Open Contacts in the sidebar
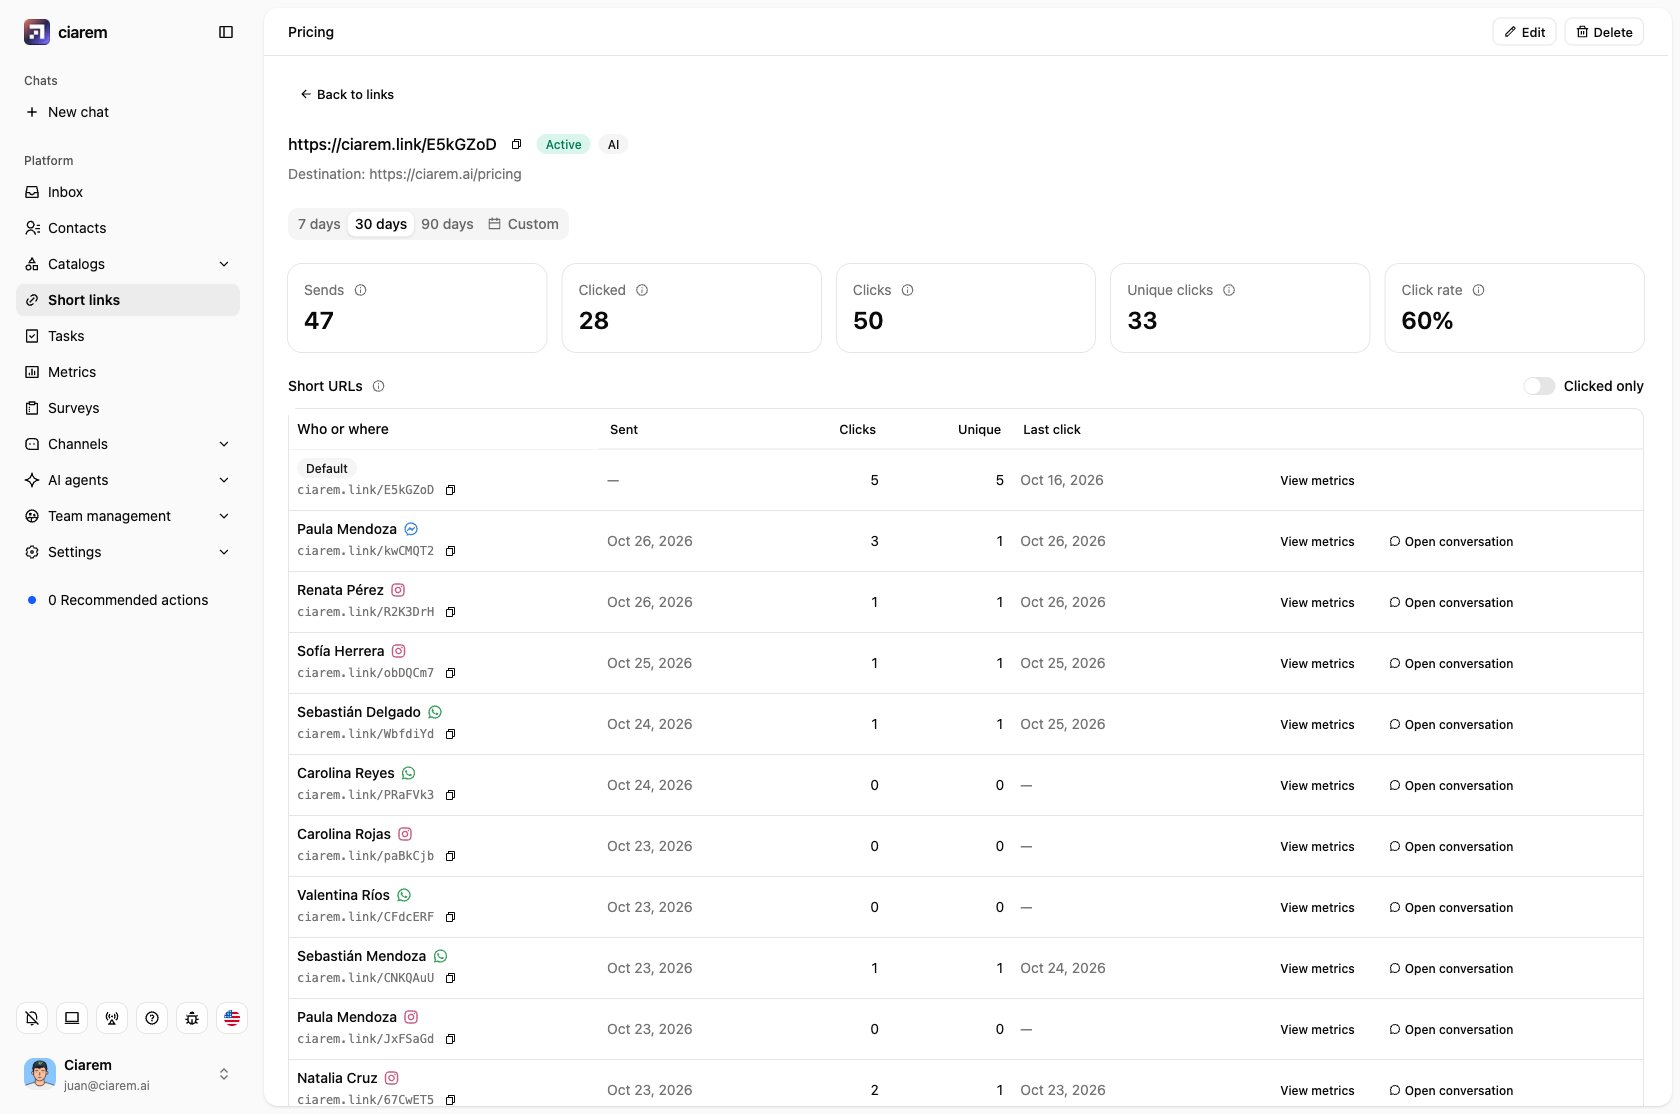Image resolution: width=1680 pixels, height=1114 pixels. coord(128,228)
